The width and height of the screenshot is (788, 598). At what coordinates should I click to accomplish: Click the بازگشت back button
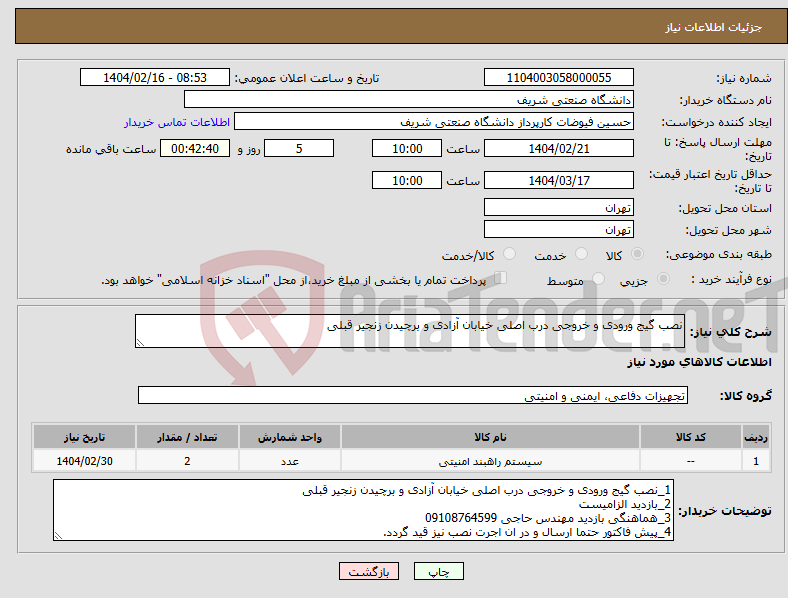[369, 571]
